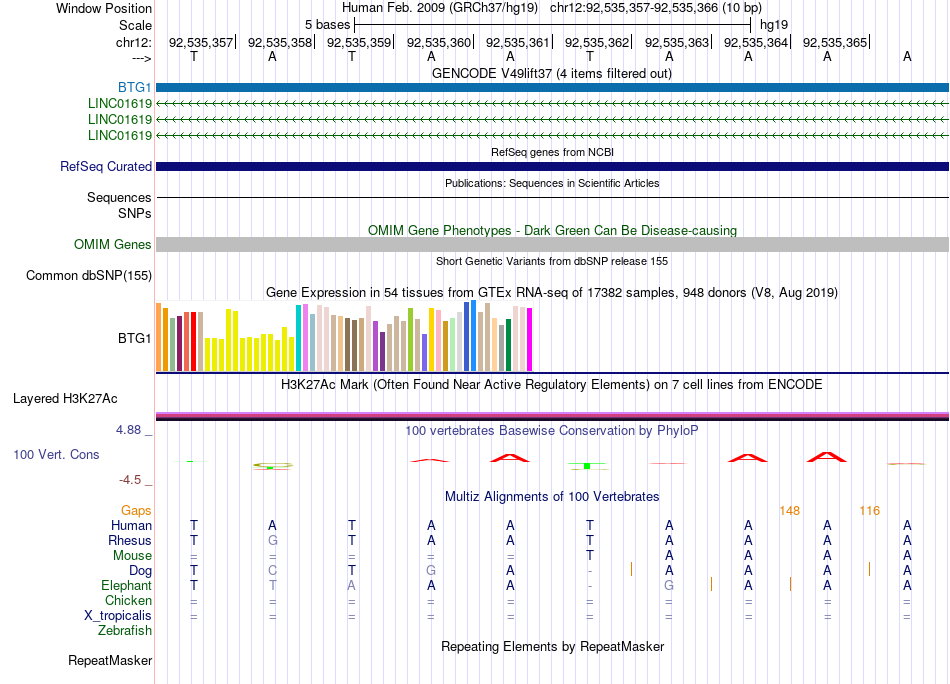The height and width of the screenshot is (684, 950).
Task: Click the RepeatMasker track label
Action: 110,660
